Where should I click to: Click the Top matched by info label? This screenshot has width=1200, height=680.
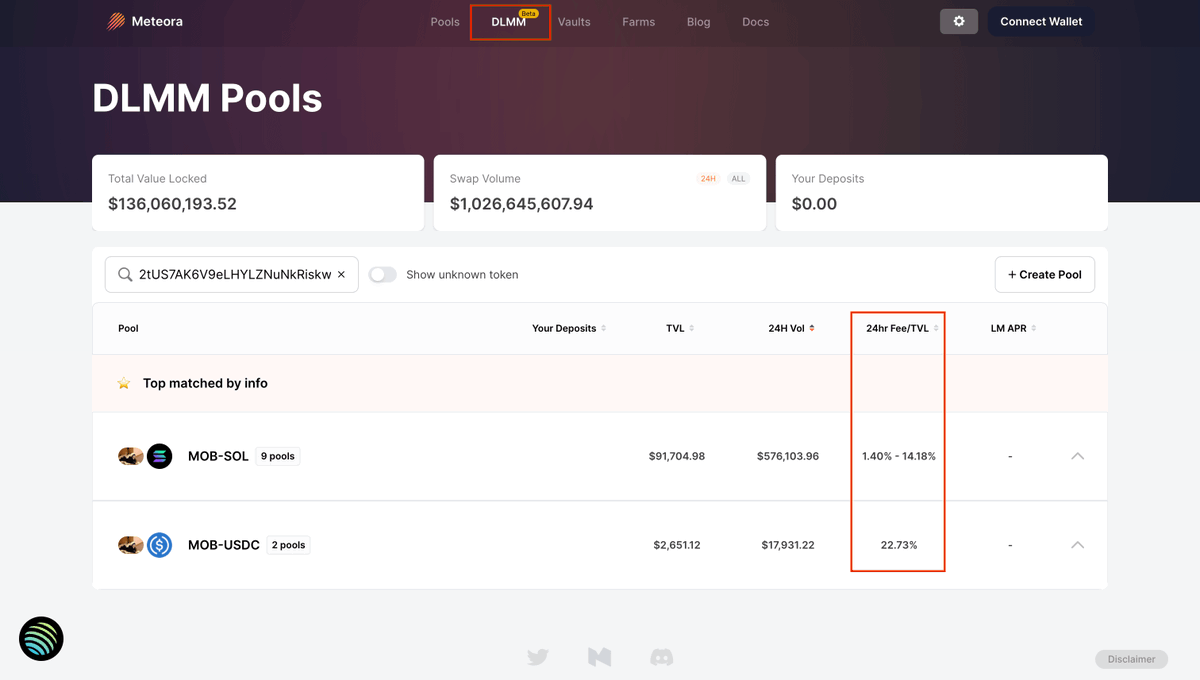(205, 383)
